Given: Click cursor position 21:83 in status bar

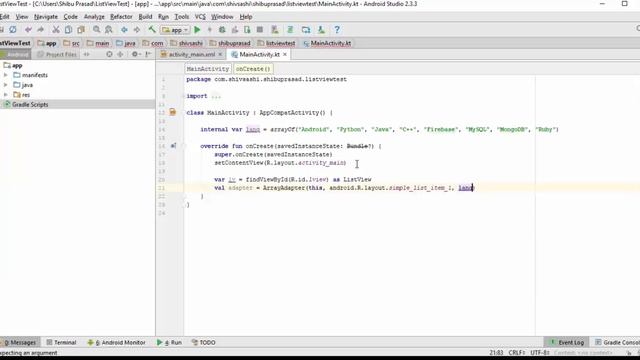Looking at the screenshot, I should tap(496, 353).
